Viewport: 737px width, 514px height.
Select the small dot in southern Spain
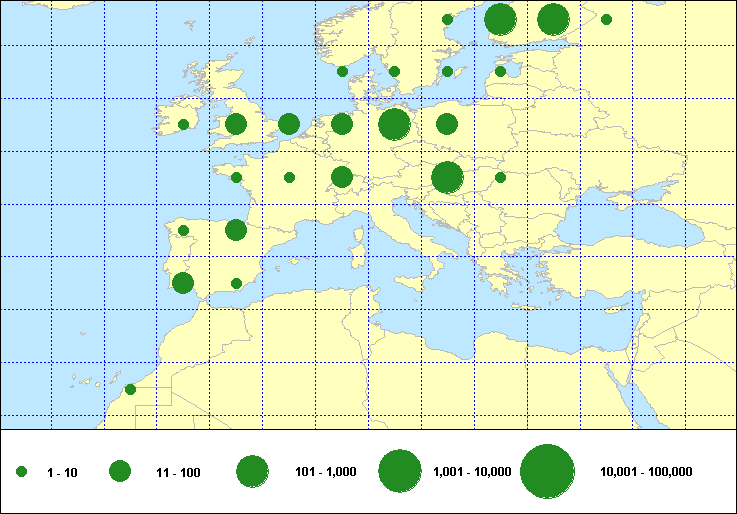(x=236, y=283)
